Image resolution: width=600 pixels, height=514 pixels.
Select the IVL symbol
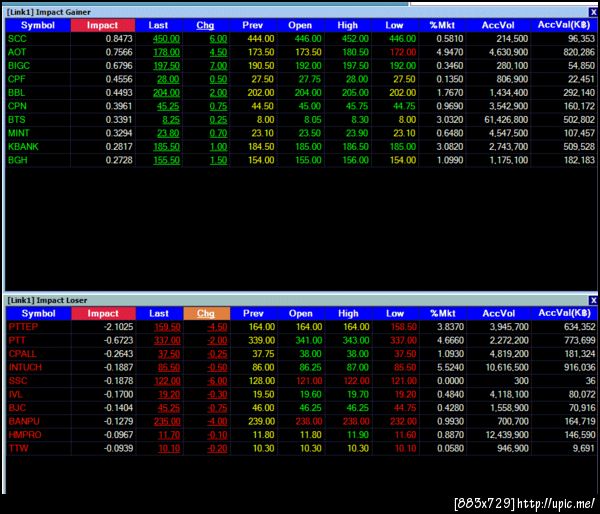click(16, 395)
